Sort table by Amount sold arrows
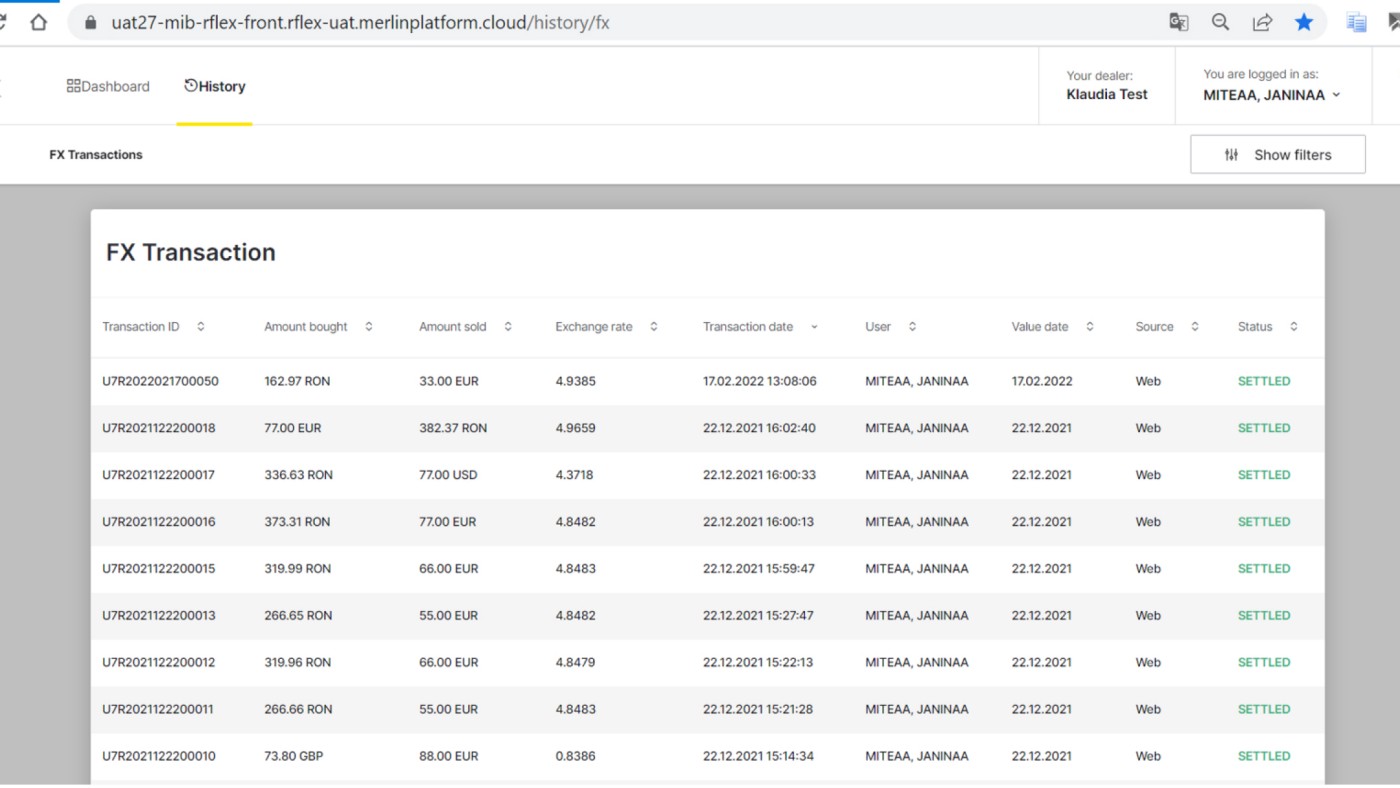1400x788 pixels. (508, 327)
